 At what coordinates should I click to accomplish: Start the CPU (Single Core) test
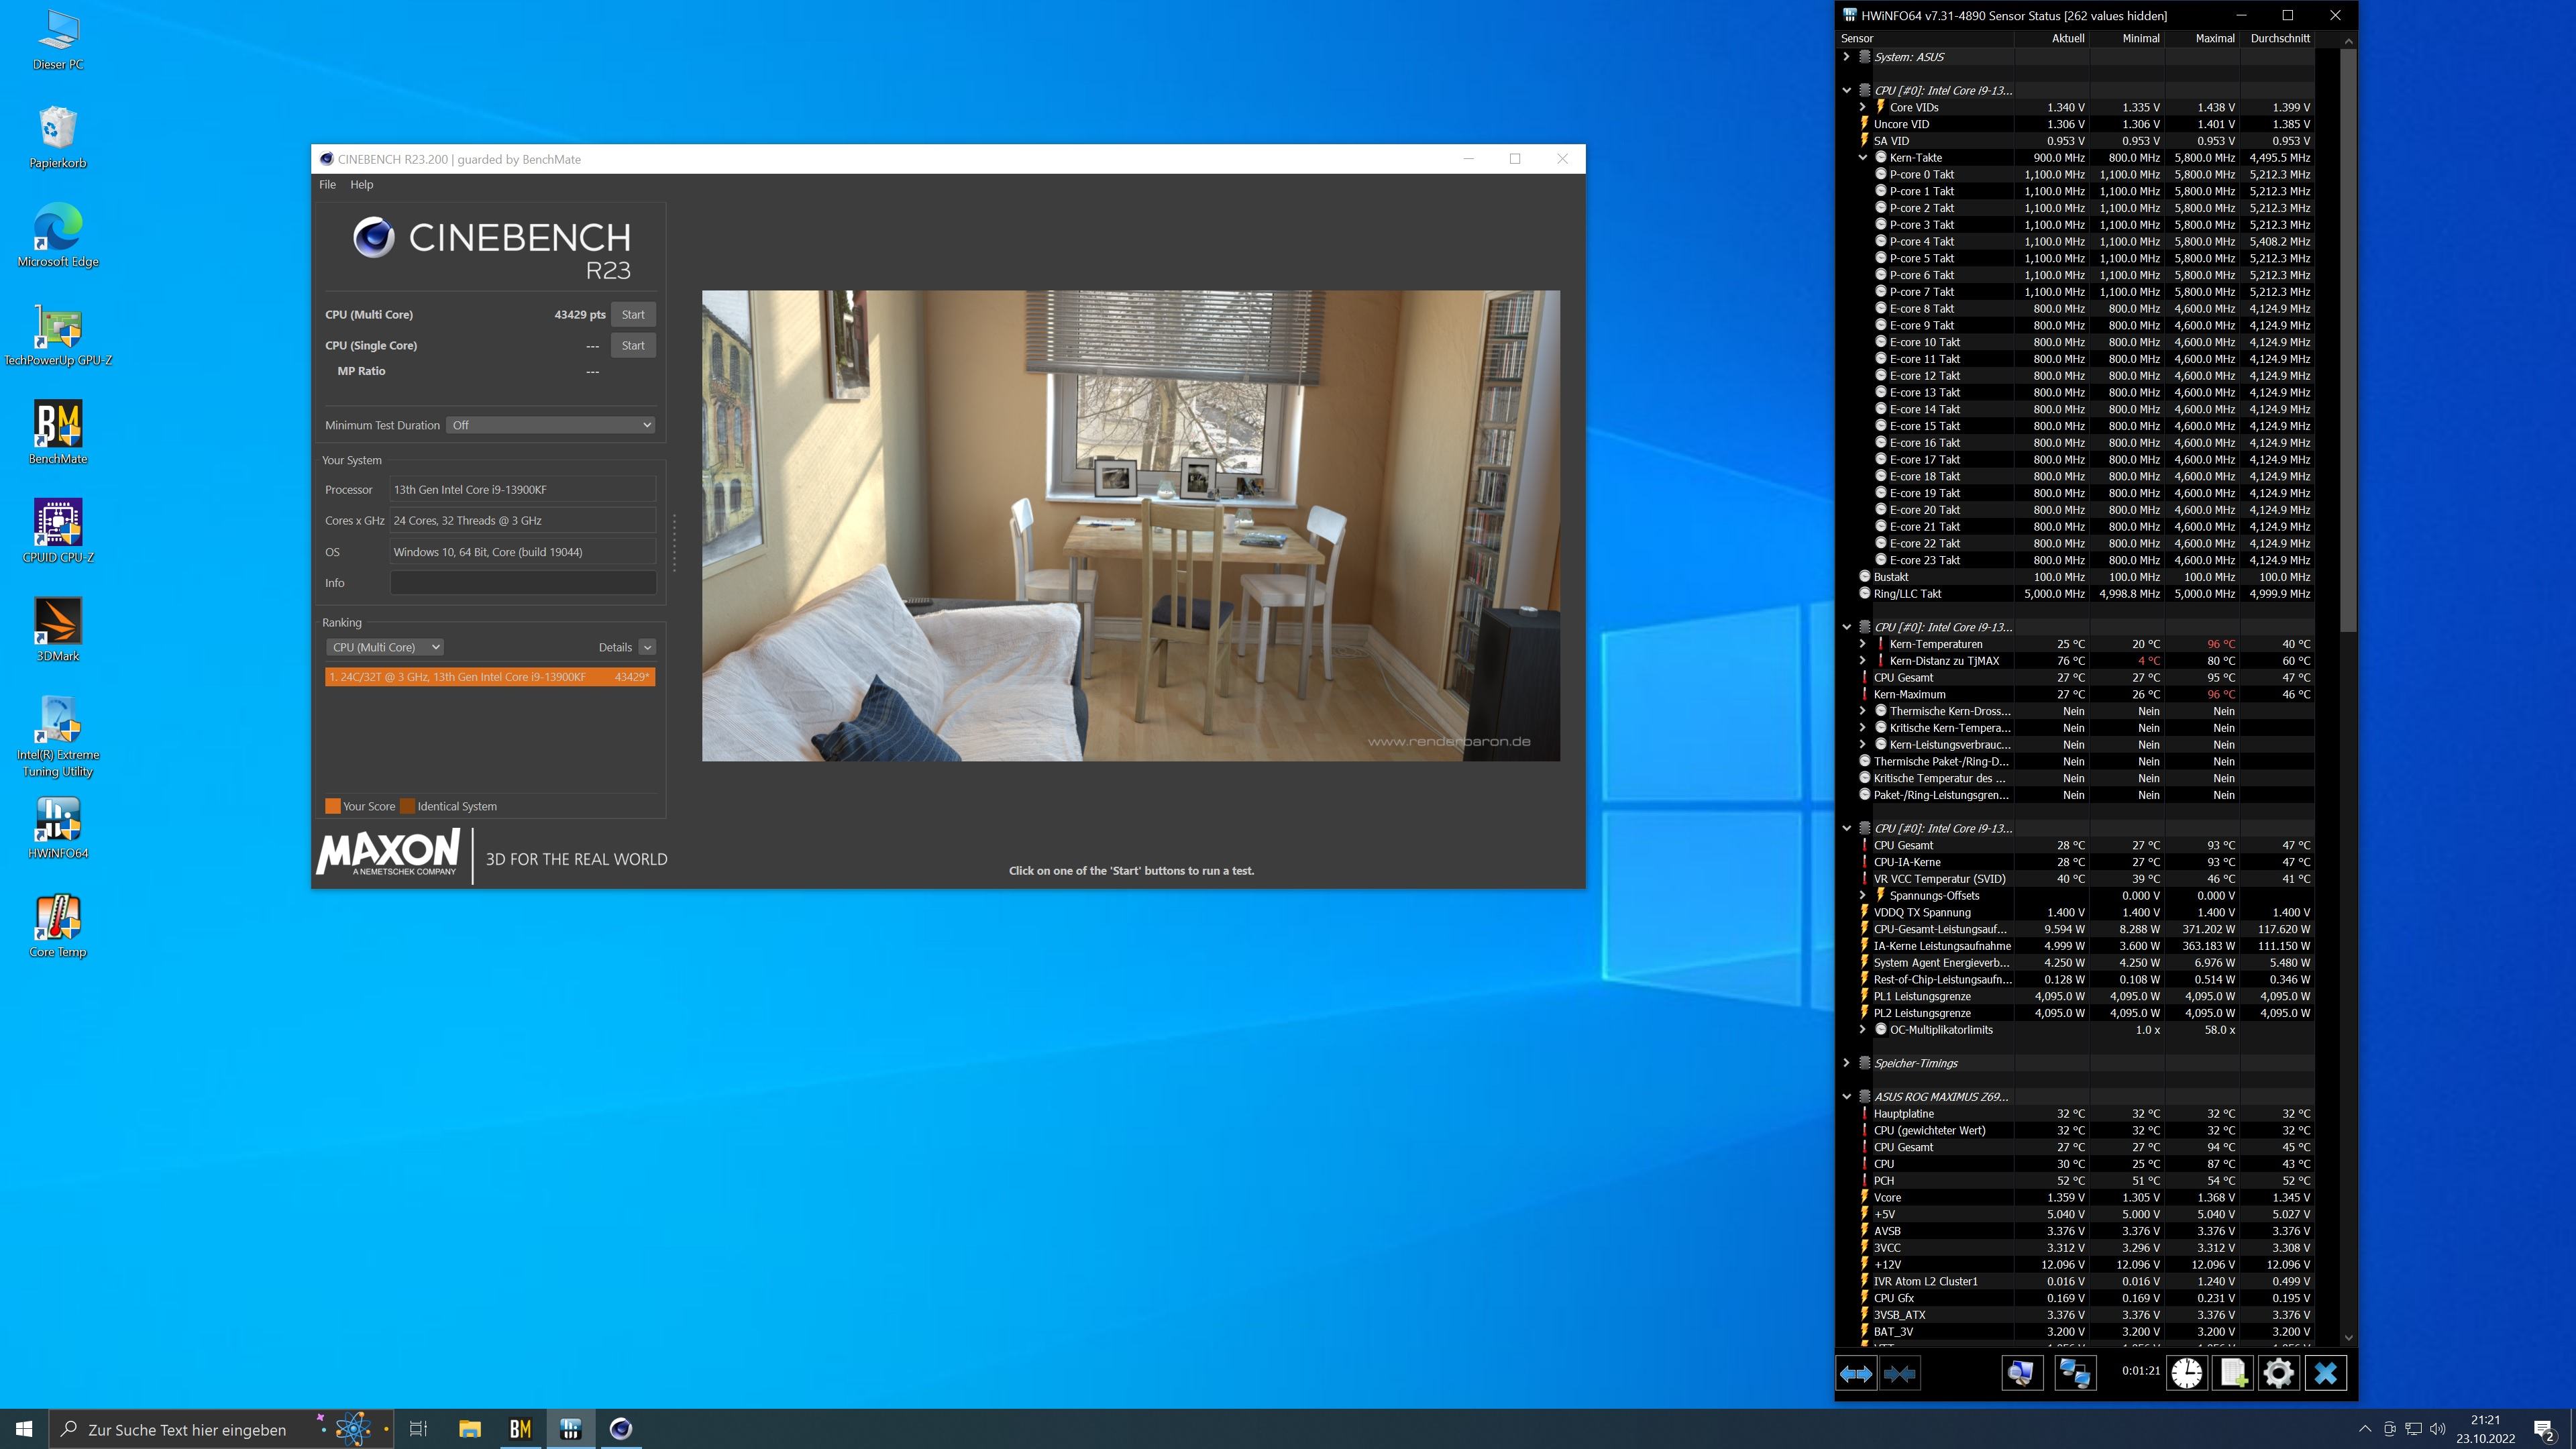pos(633,345)
